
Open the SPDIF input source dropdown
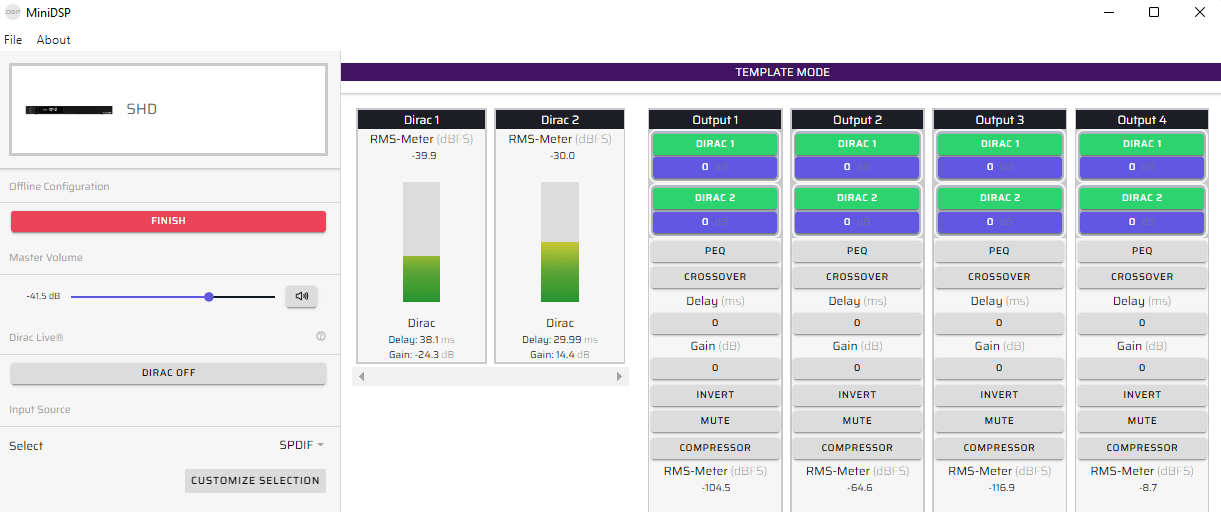(301, 446)
